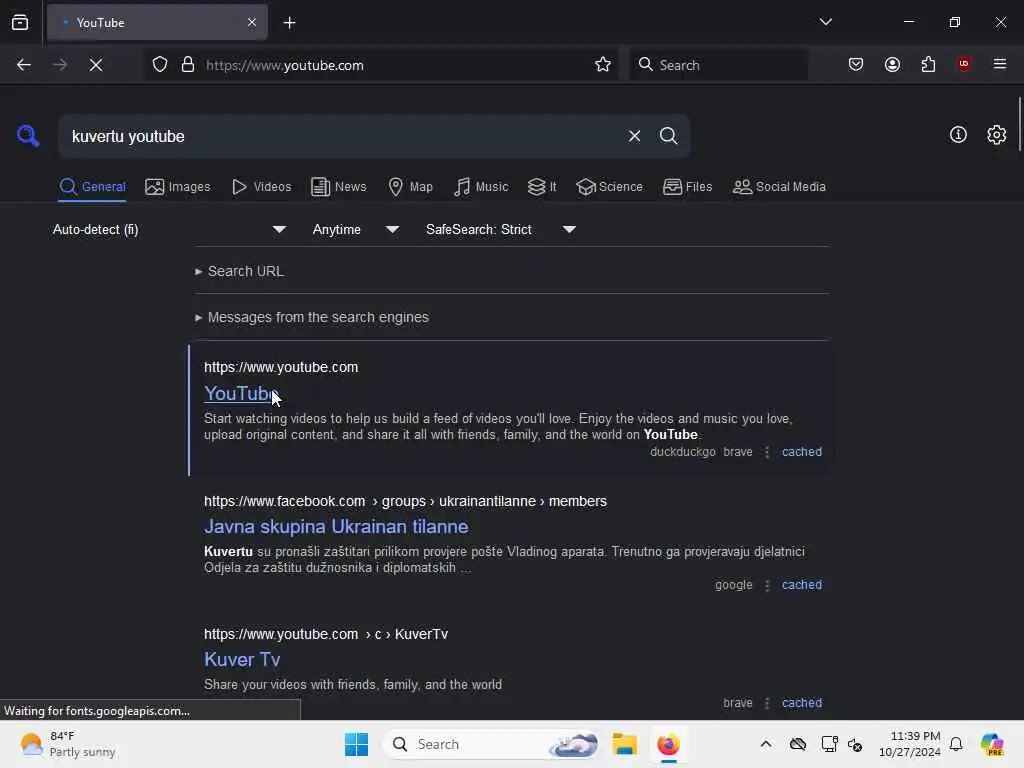Switch to Music tab
Screen dimensions: 1024x768
481,187
